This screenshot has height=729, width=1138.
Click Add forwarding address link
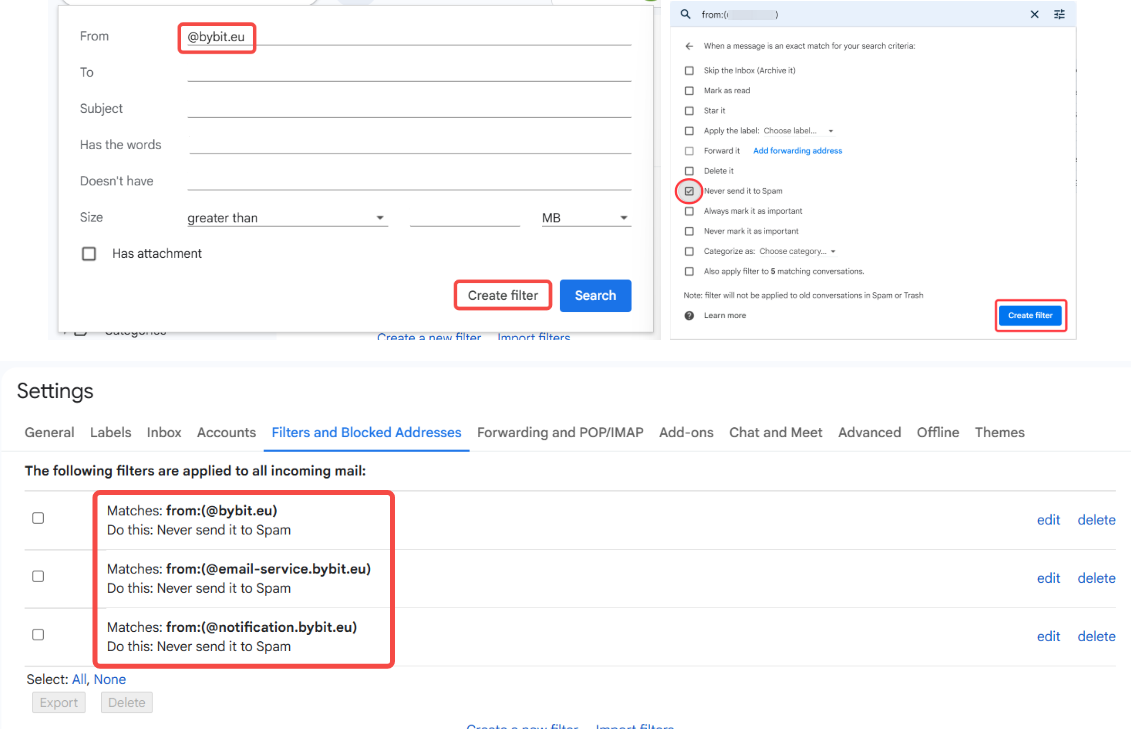797,151
